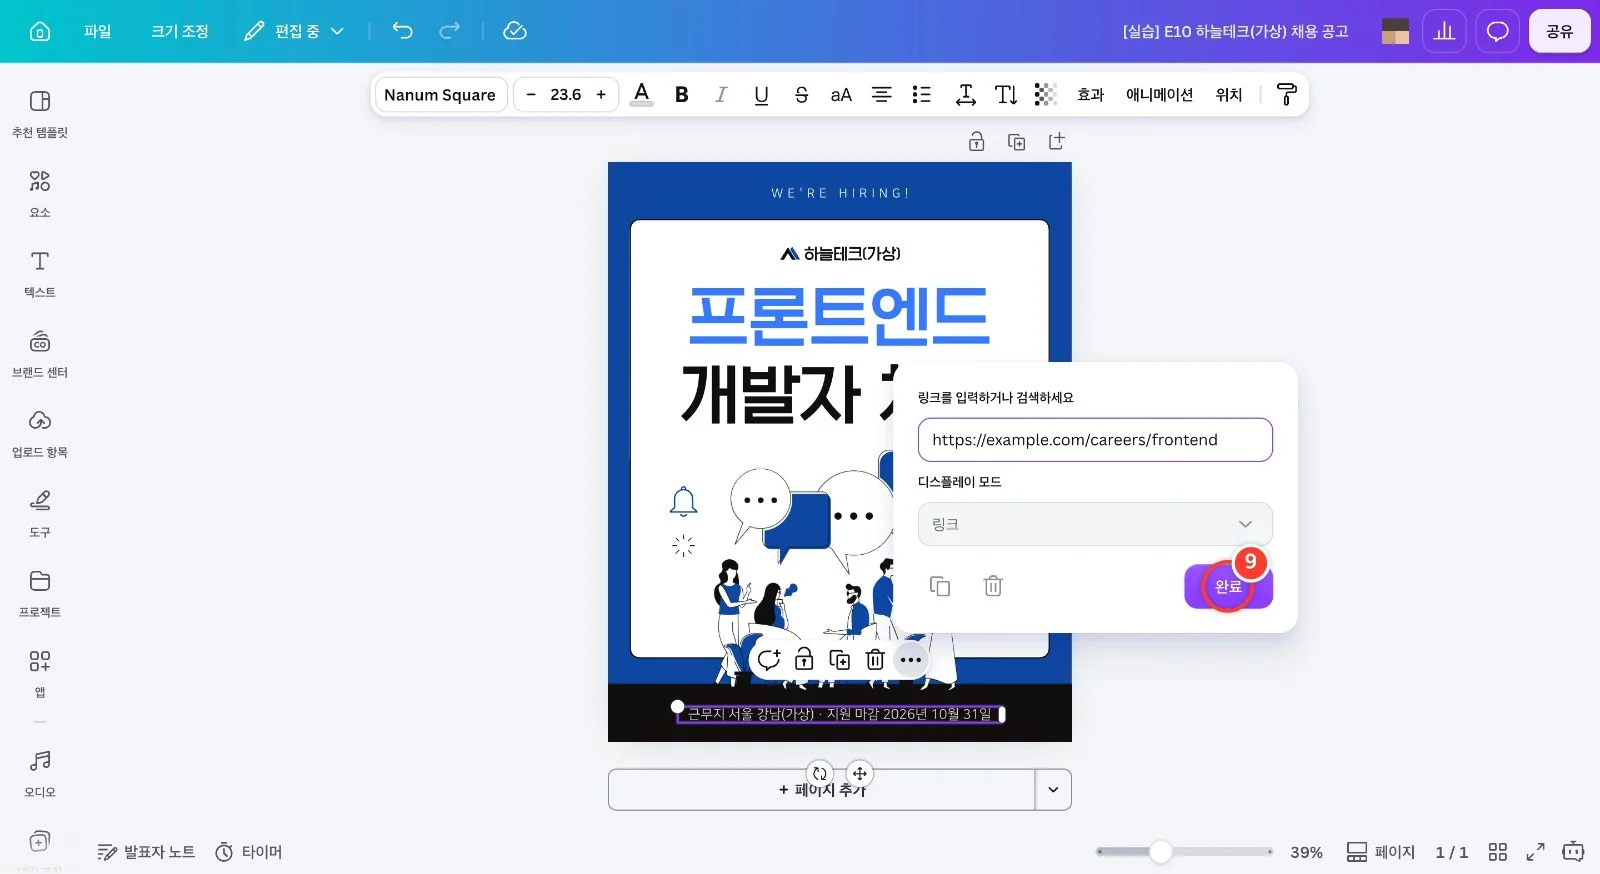The height and width of the screenshot is (874, 1600).
Task: Open 오디오 panel
Action: click(x=40, y=773)
